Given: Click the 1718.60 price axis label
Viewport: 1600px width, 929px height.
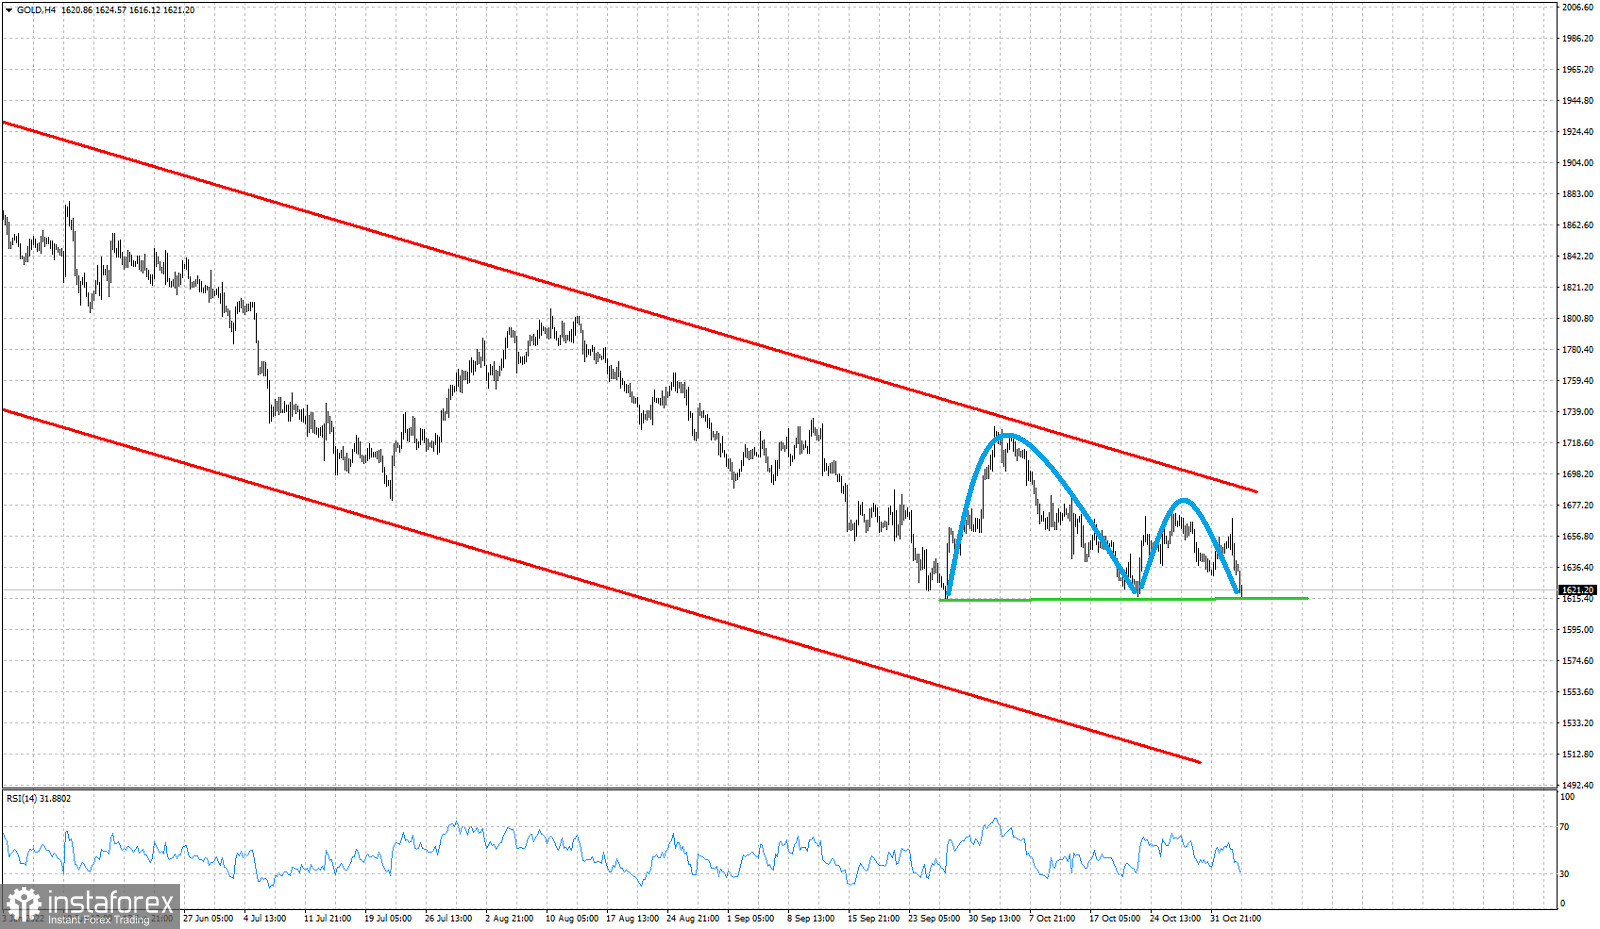Looking at the screenshot, I should point(1578,442).
